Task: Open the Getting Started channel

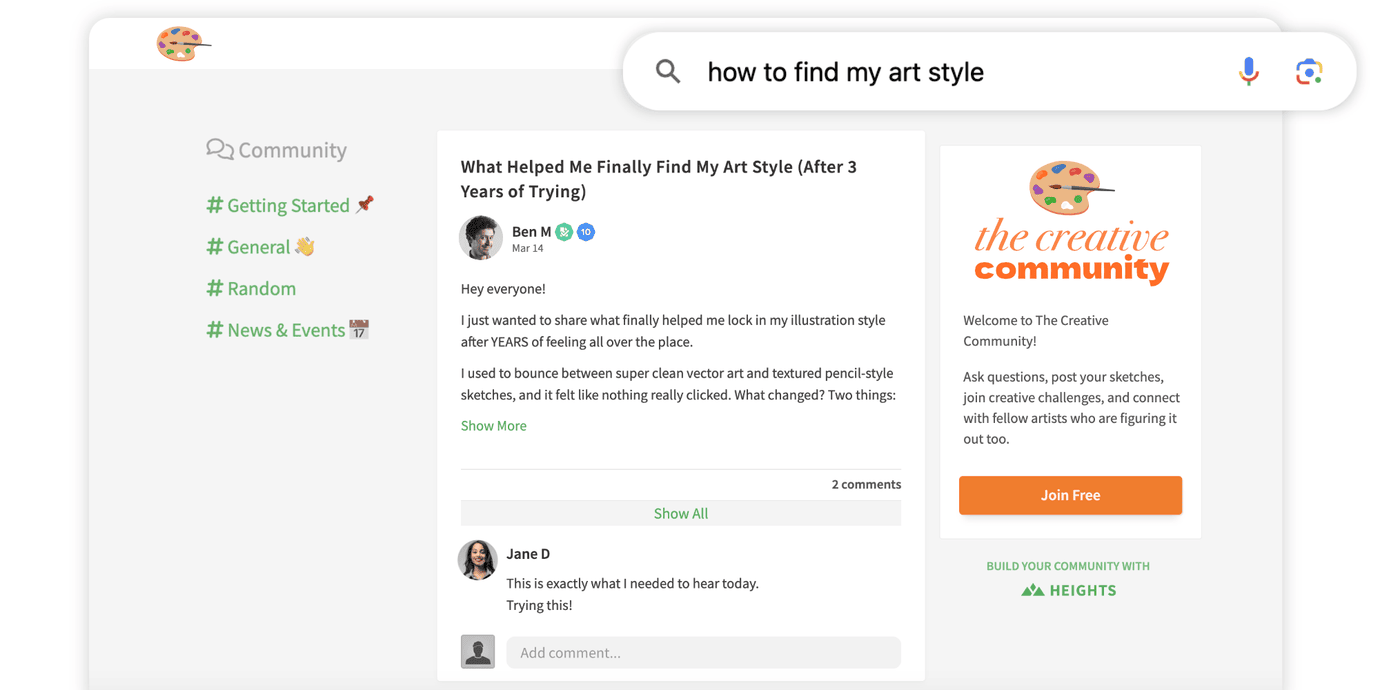Action: [288, 206]
